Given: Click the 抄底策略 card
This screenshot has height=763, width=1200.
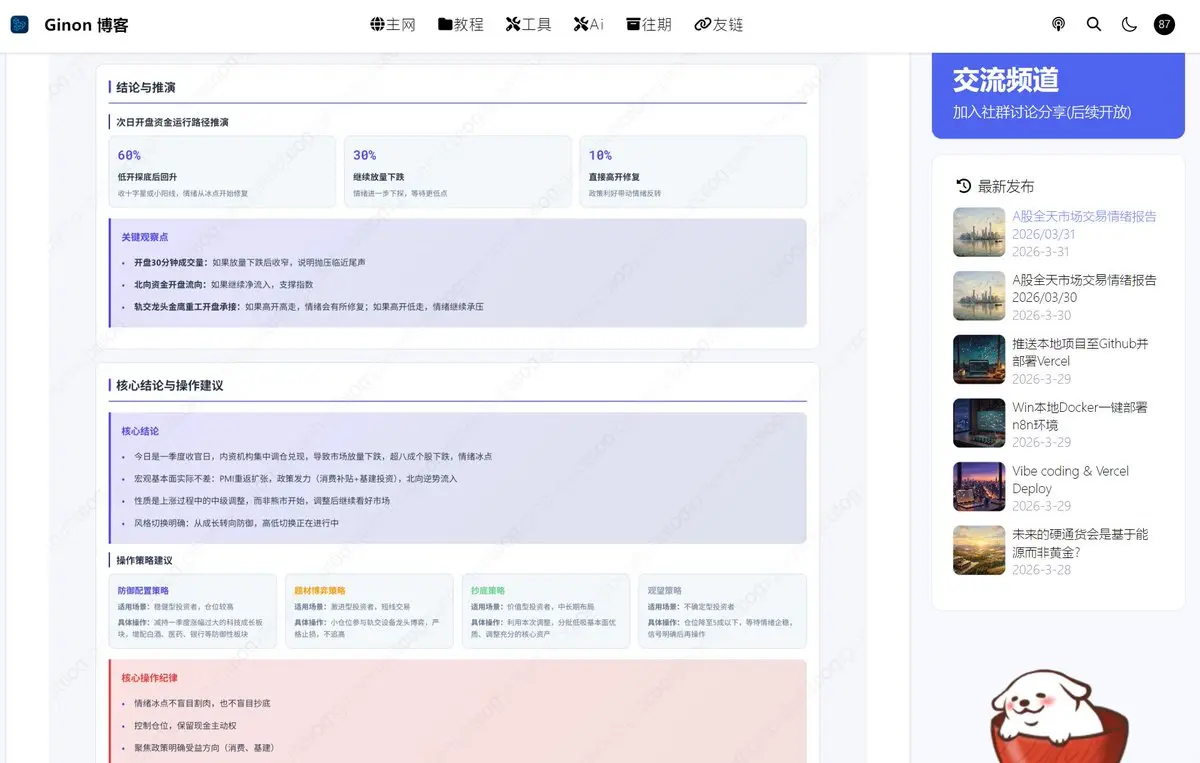Looking at the screenshot, I should tap(546, 610).
